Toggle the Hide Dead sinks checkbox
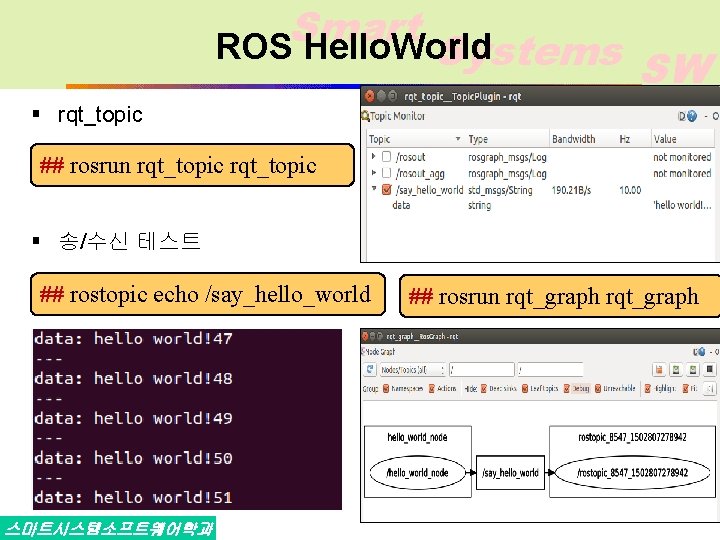This screenshot has width=720, height=540. coord(484,388)
